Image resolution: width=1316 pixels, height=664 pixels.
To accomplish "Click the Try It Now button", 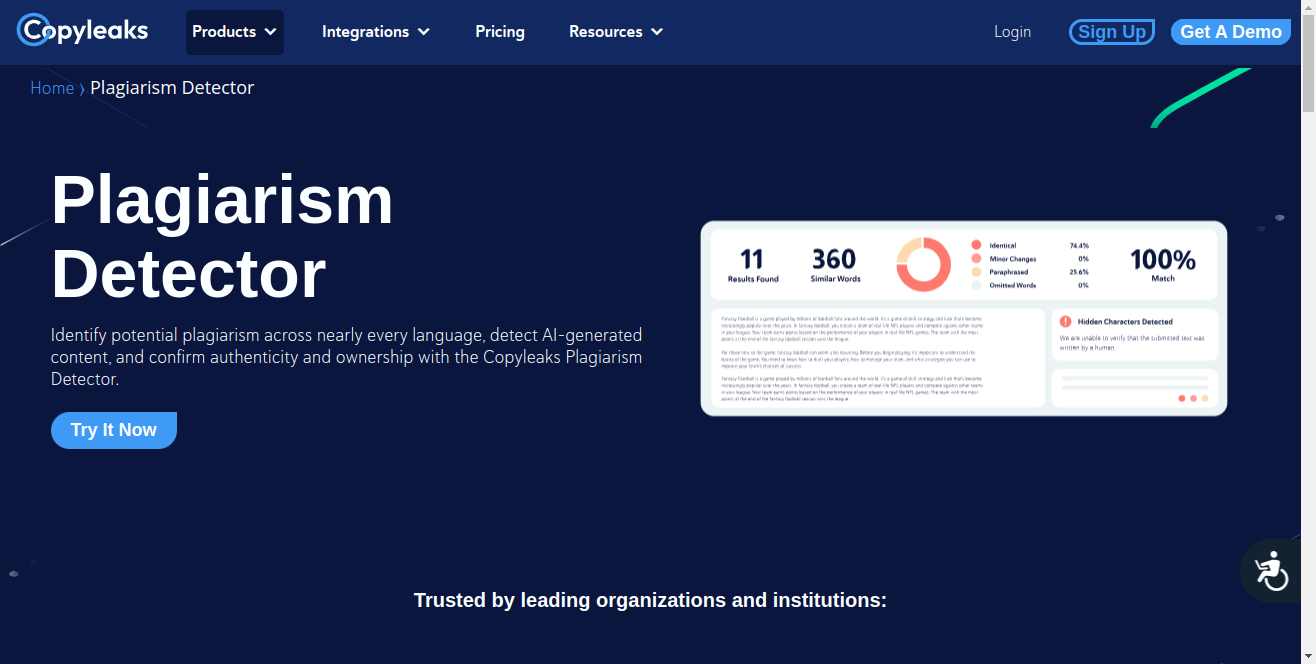I will [x=114, y=430].
